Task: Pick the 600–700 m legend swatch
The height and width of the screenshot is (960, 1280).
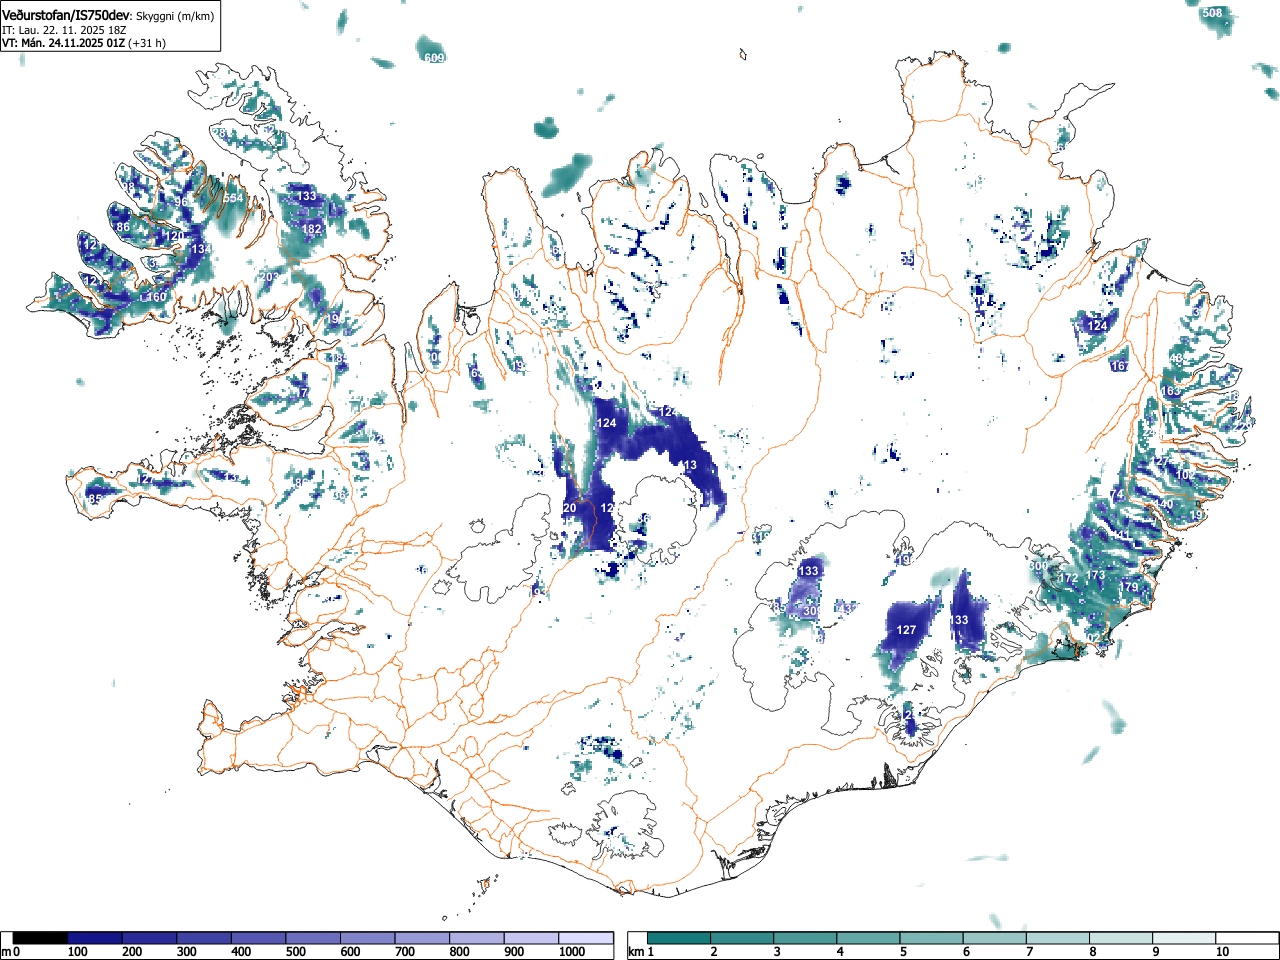Action: [x=368, y=938]
